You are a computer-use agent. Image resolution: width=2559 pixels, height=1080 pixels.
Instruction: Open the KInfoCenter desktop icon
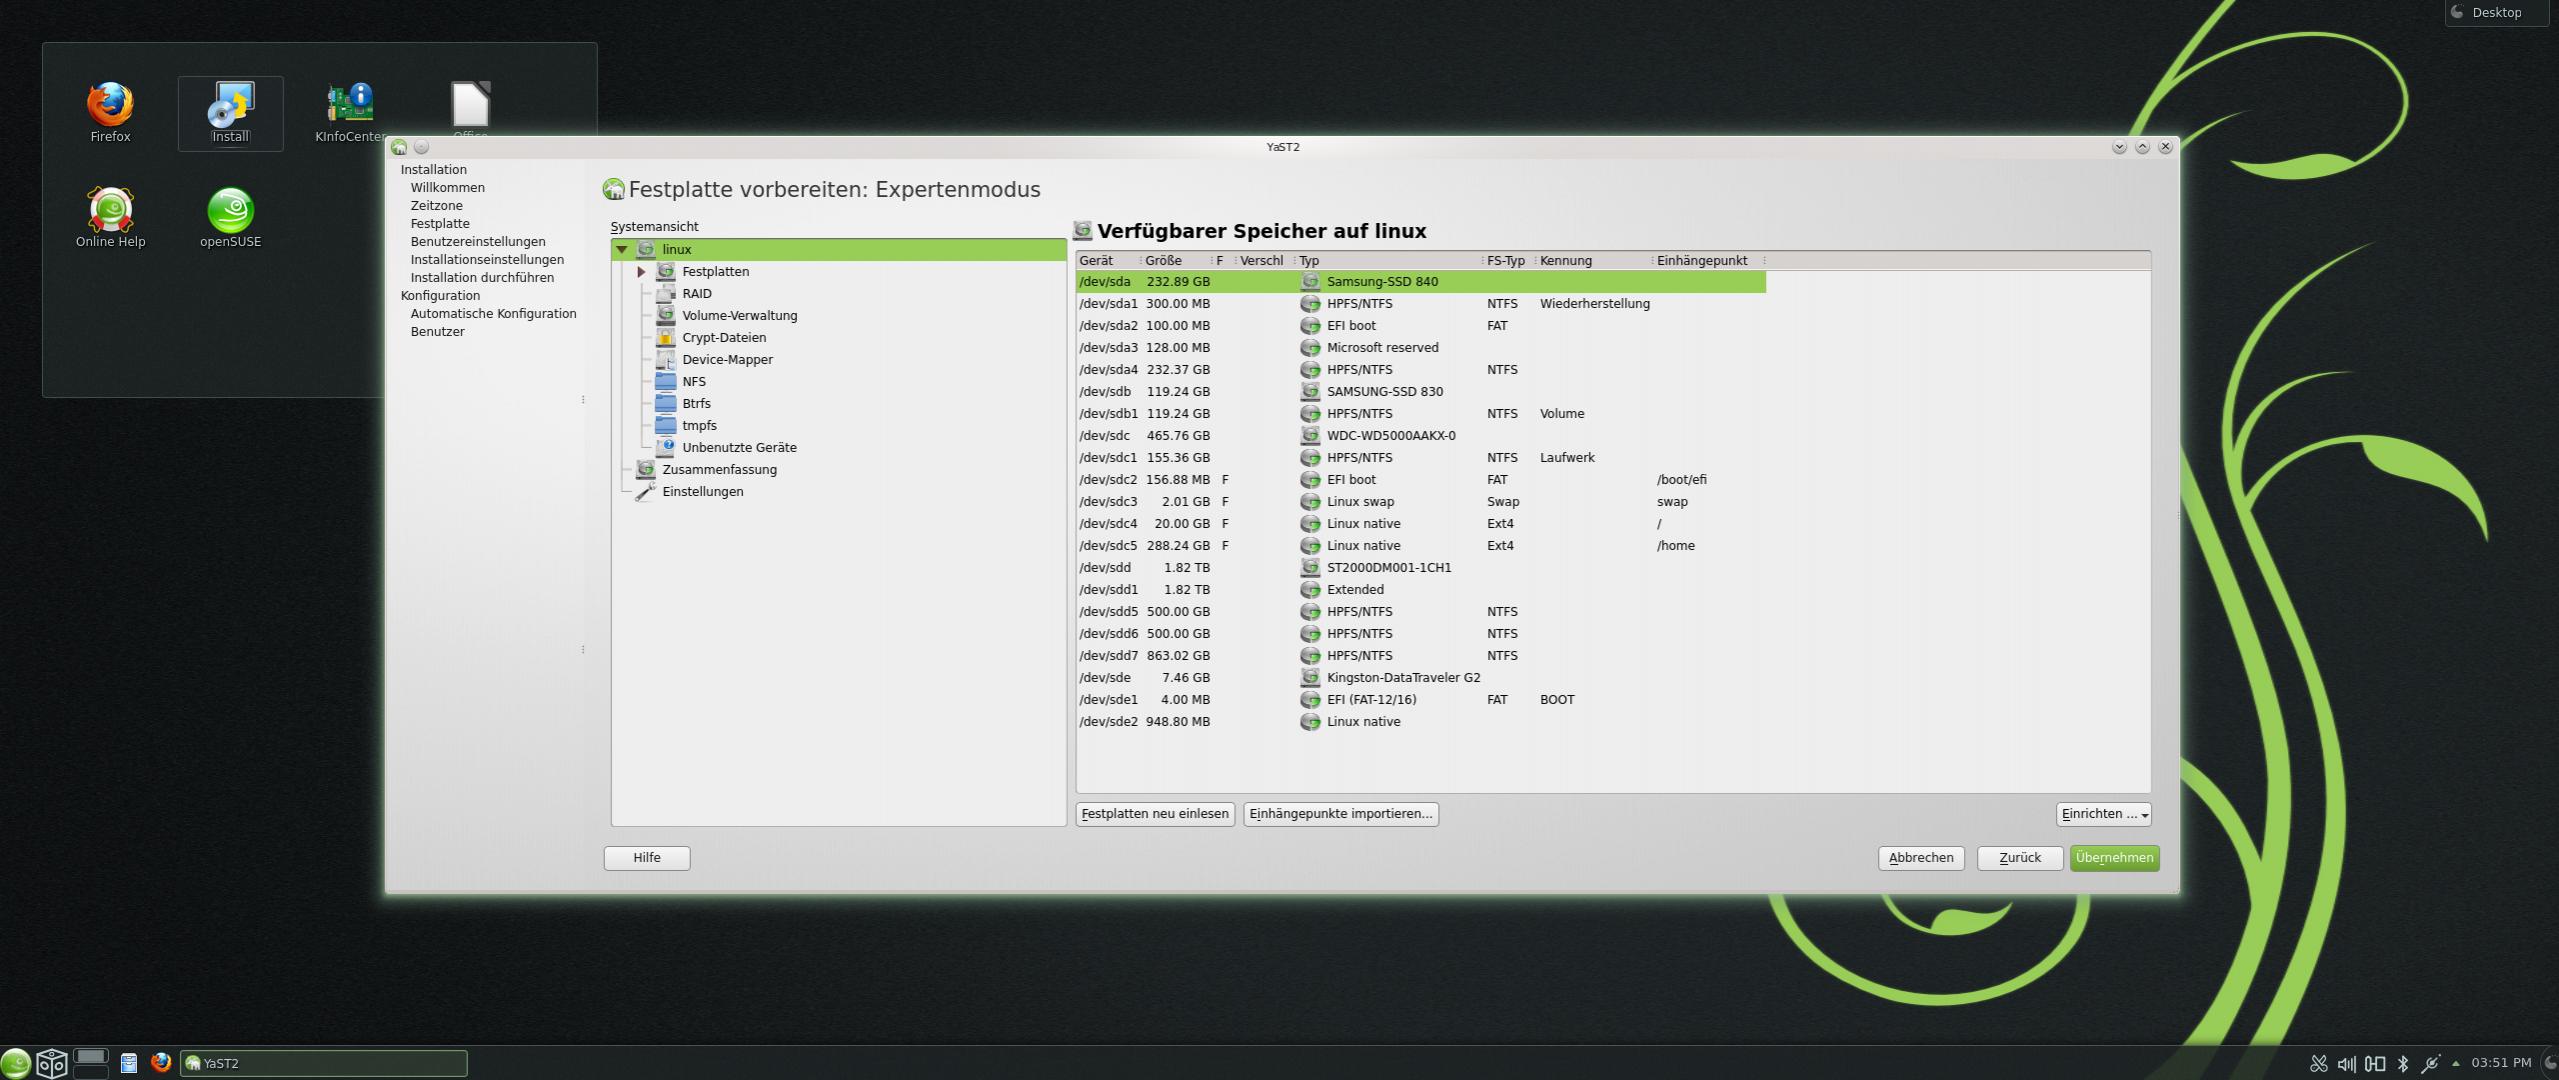coord(349,104)
